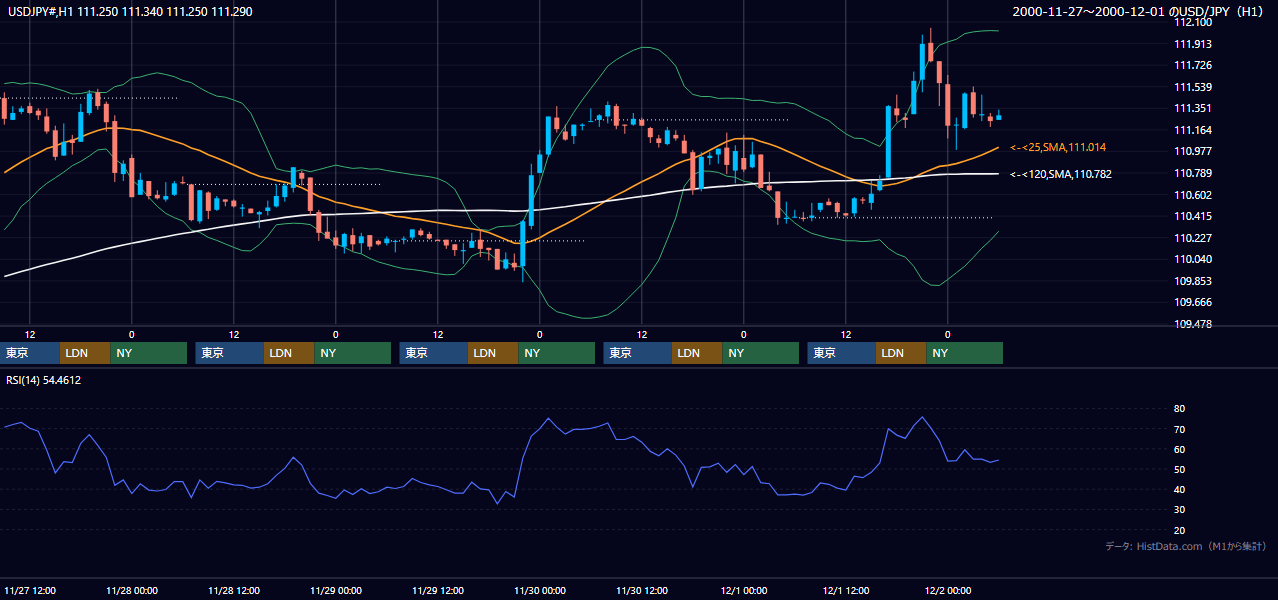The width and height of the screenshot is (1278, 600).
Task: Click the 11/28 12:00 time label
Action: coord(233,590)
